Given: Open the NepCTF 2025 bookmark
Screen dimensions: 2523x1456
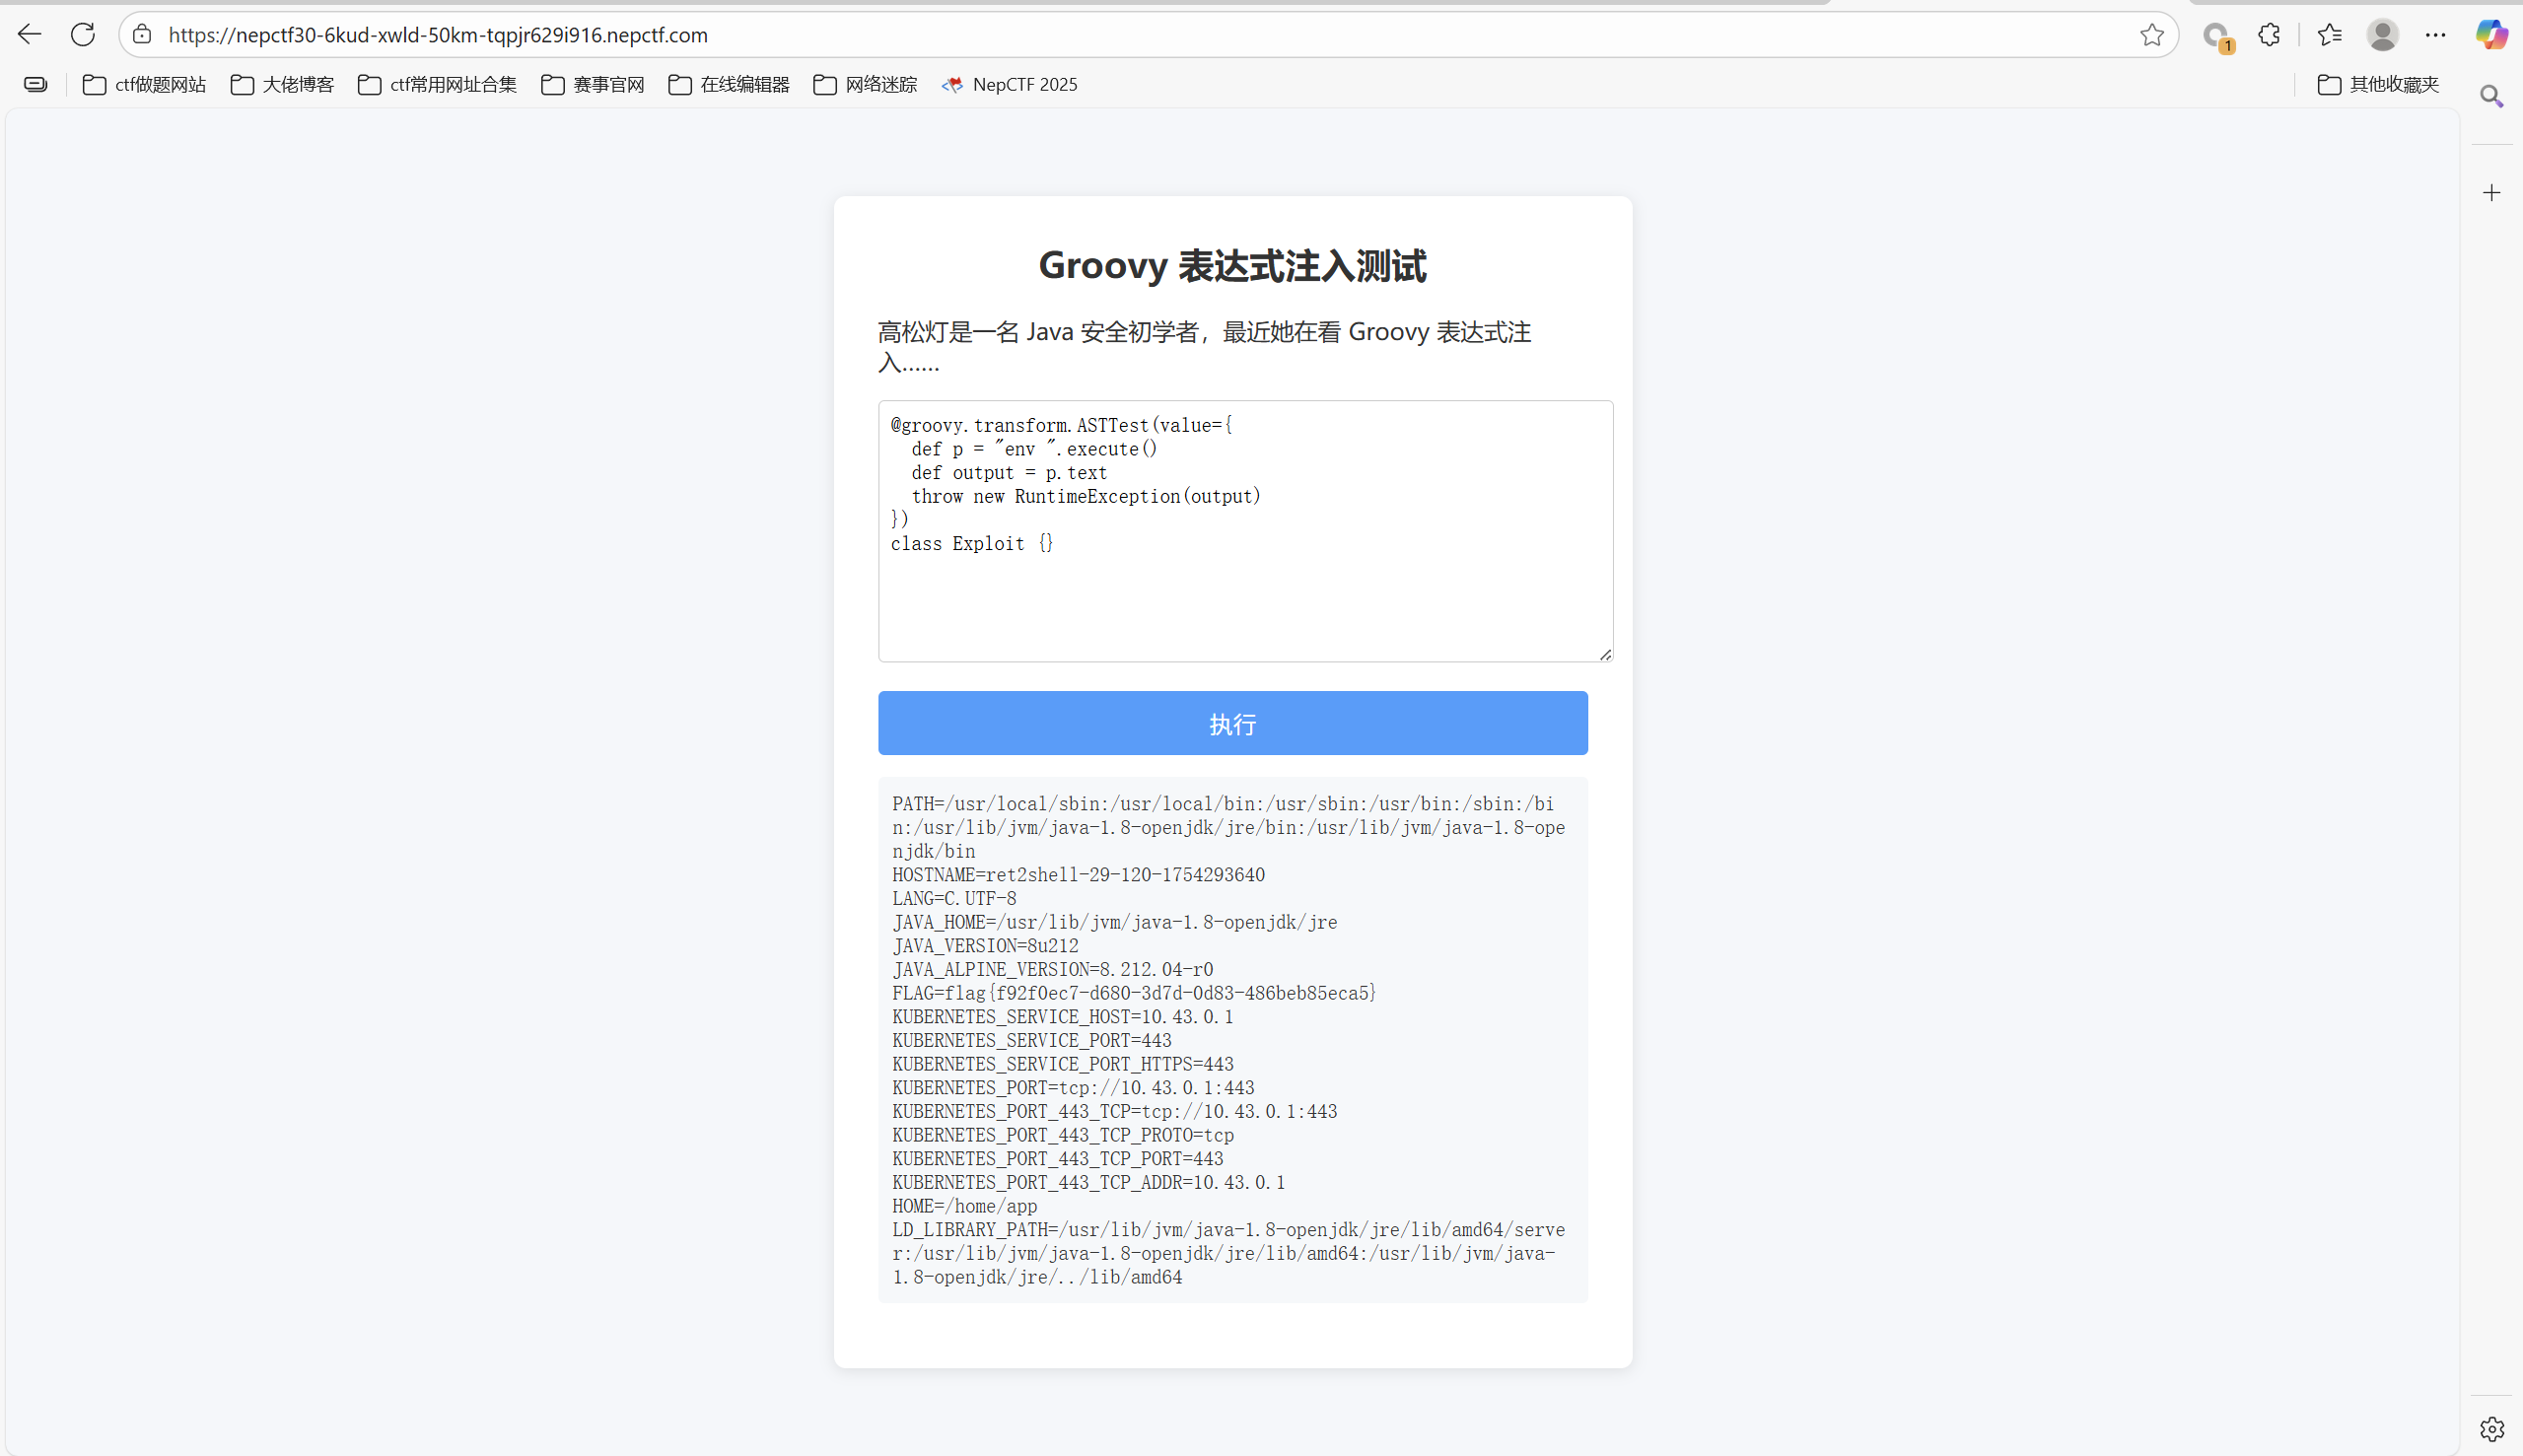Looking at the screenshot, I should (1009, 85).
